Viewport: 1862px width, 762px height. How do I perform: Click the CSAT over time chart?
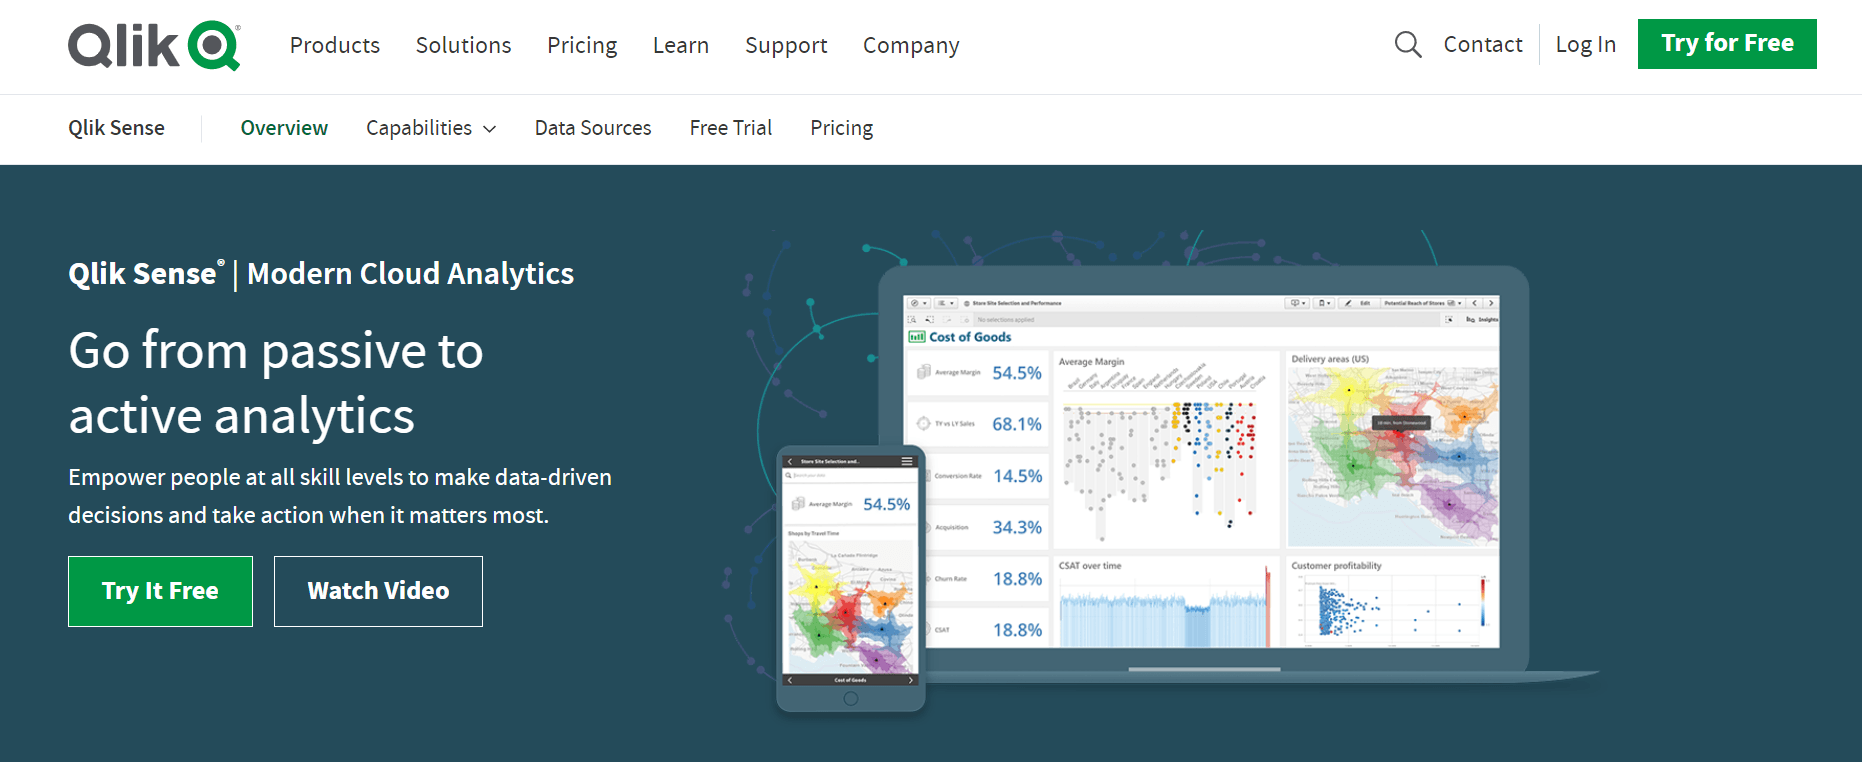[1166, 603]
